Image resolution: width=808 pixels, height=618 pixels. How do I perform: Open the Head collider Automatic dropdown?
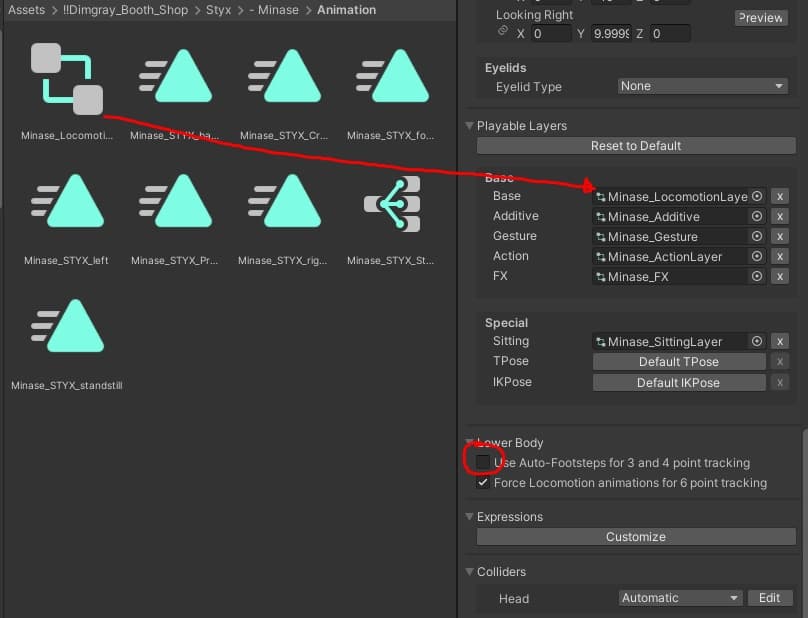point(680,598)
